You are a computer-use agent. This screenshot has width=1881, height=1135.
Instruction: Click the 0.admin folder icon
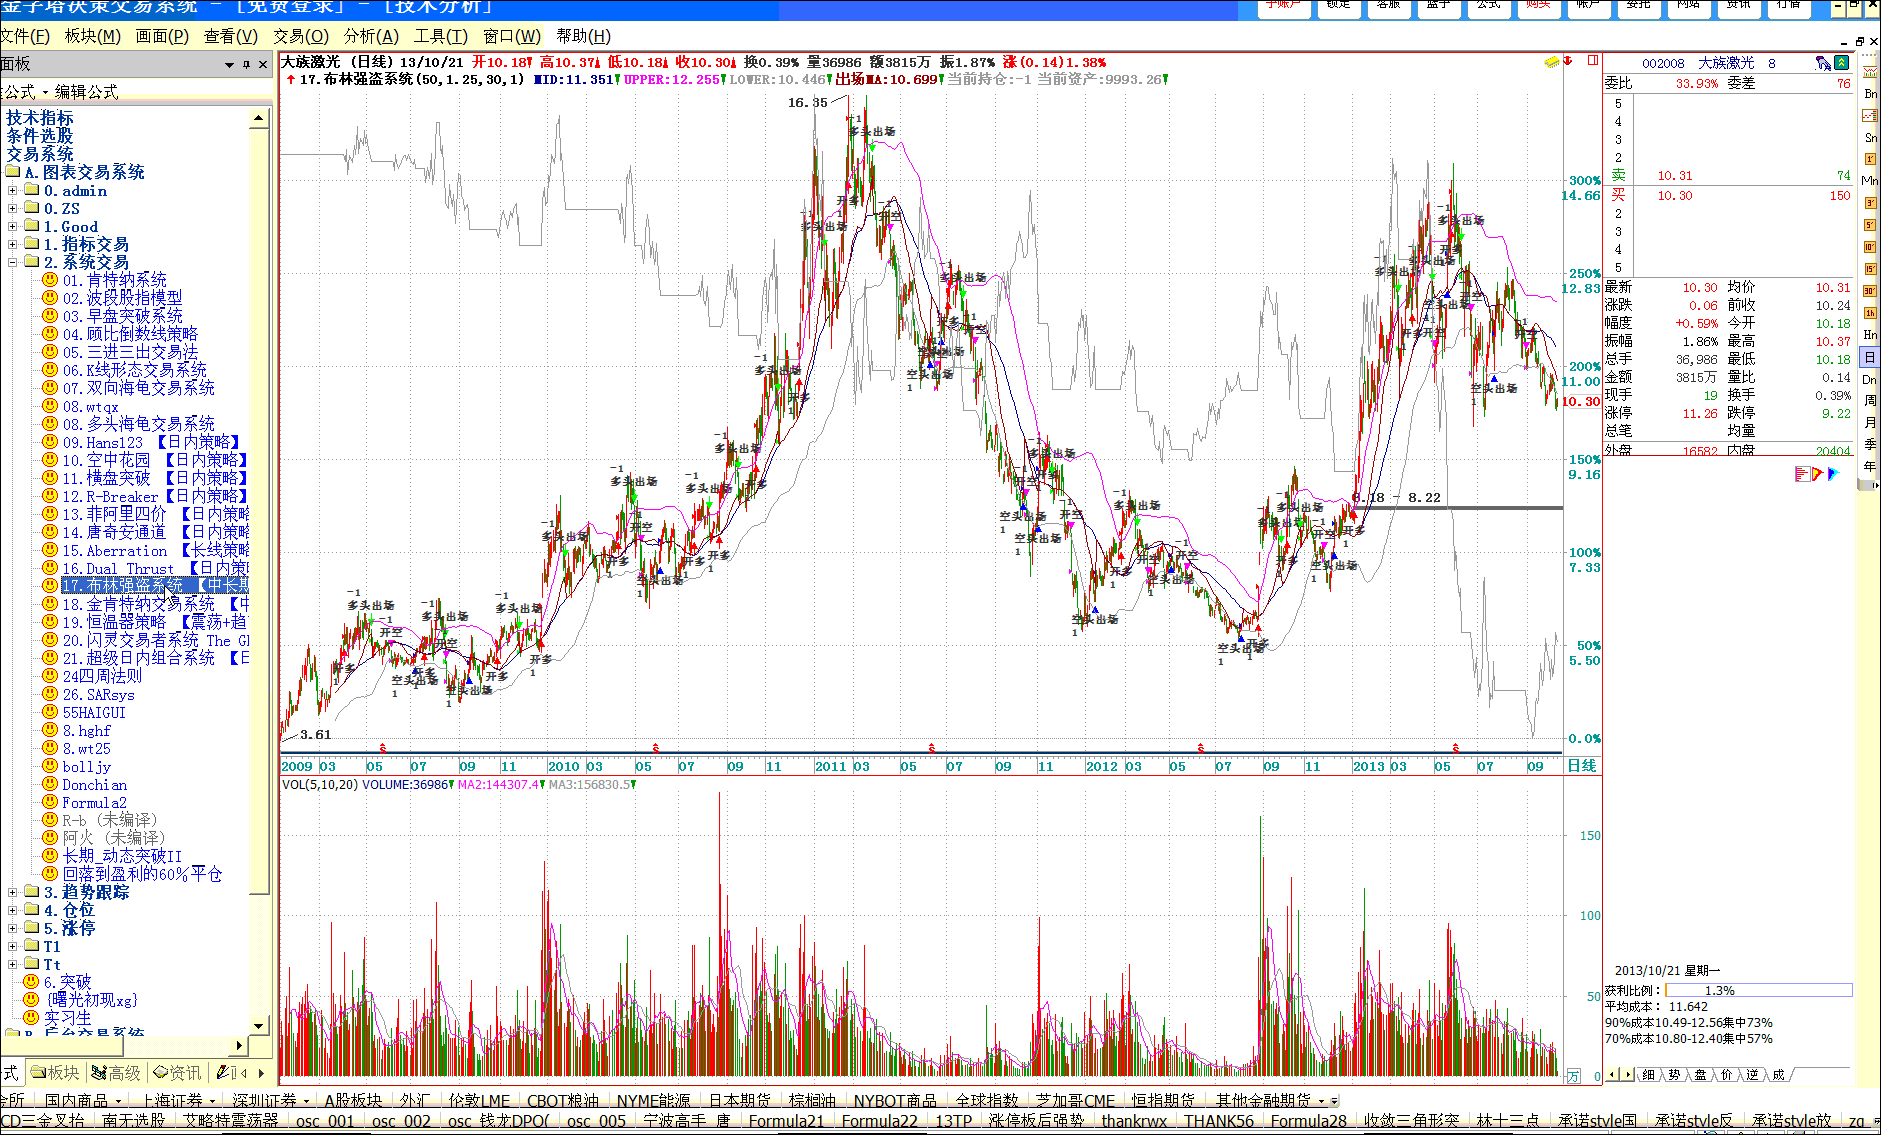[31, 190]
